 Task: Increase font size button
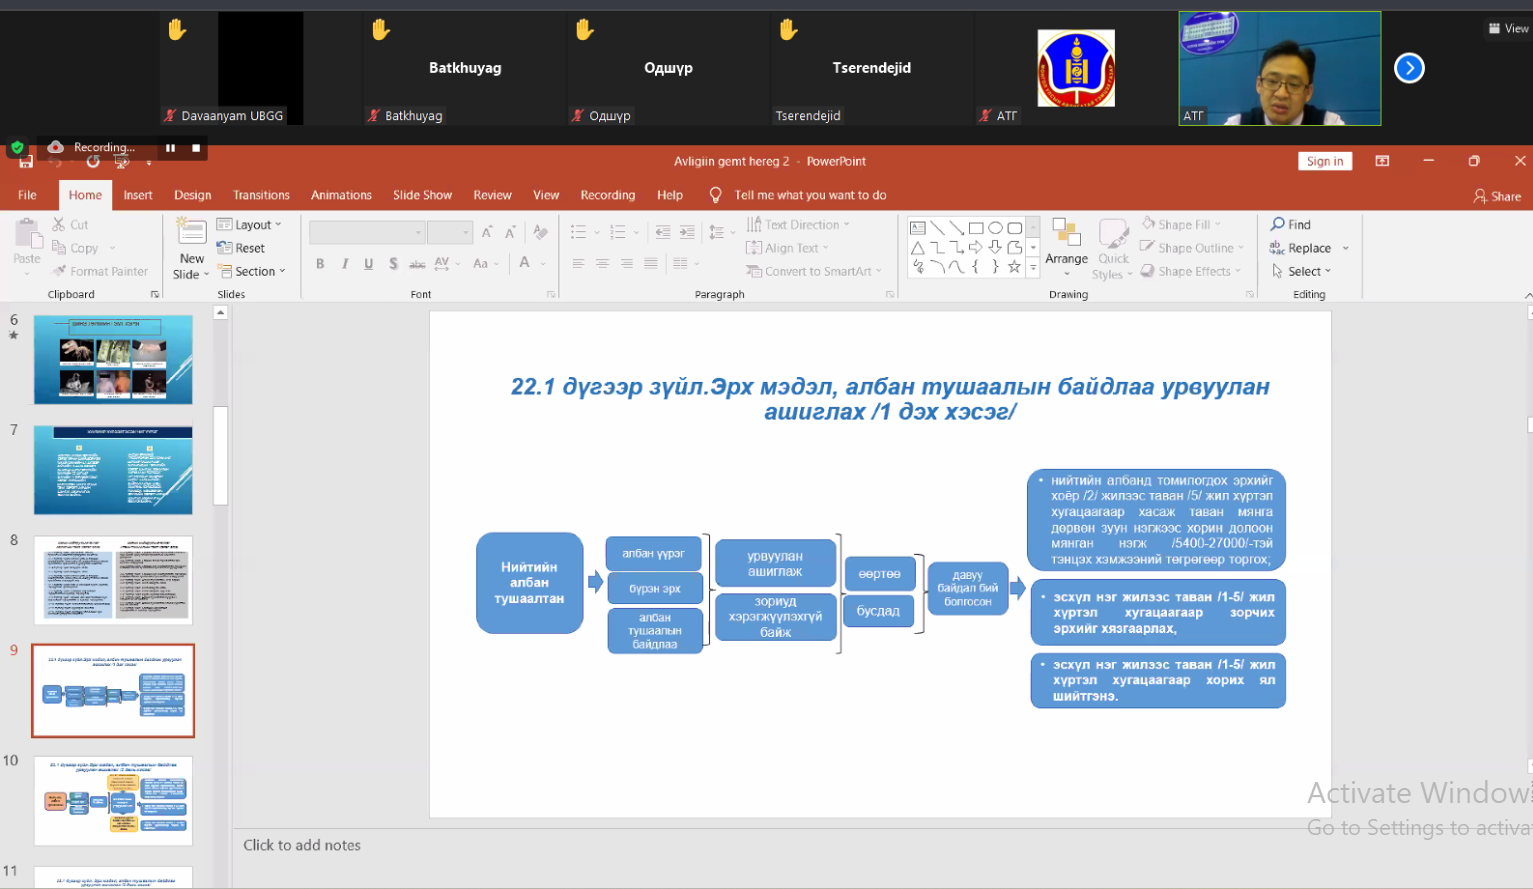click(x=487, y=232)
